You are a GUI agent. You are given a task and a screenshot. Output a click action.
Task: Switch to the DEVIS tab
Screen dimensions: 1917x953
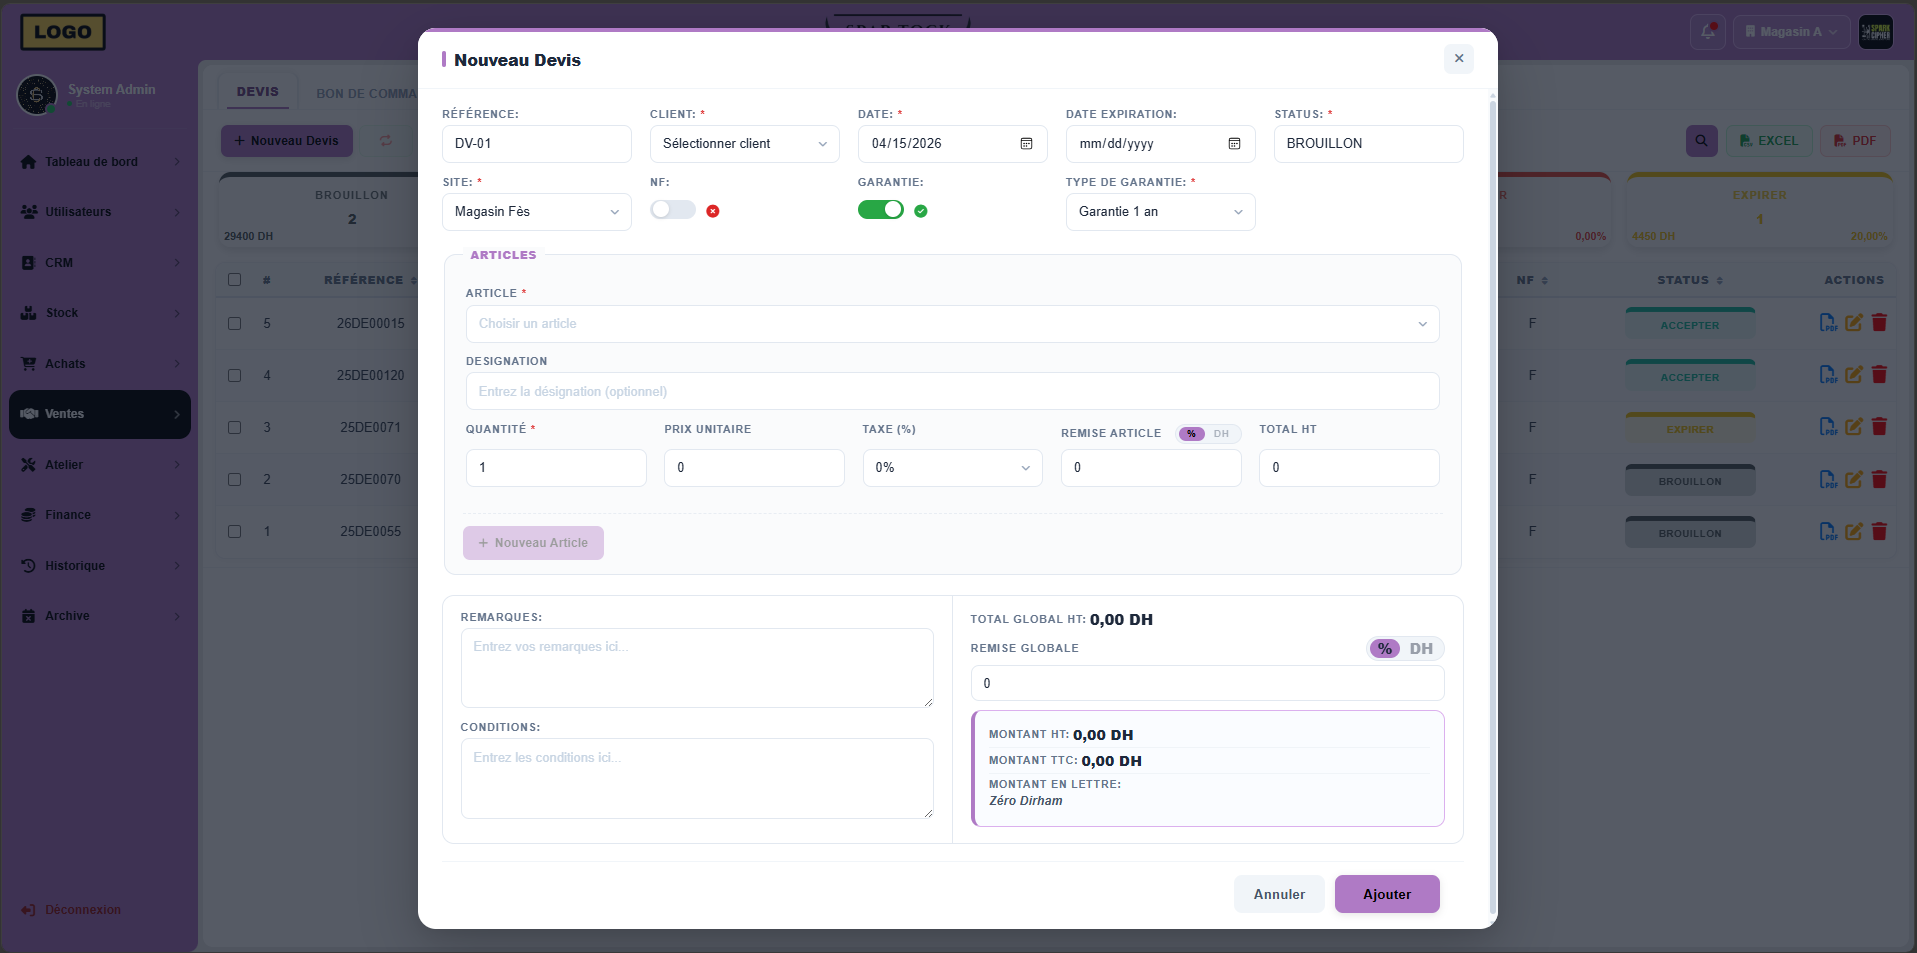pyautogui.click(x=258, y=92)
